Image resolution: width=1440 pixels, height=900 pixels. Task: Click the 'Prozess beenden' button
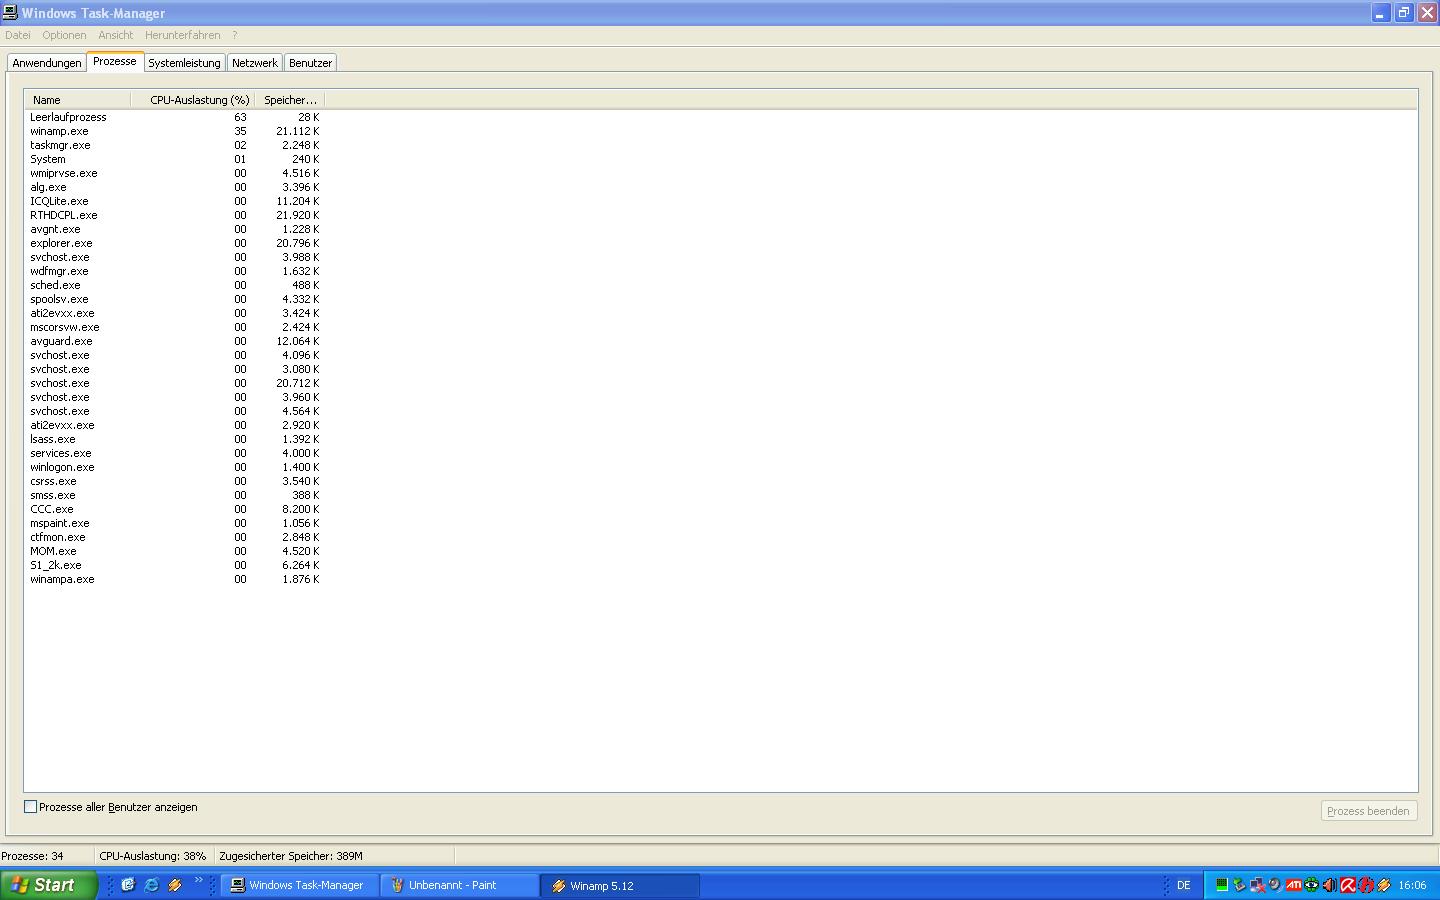pos(1368,811)
